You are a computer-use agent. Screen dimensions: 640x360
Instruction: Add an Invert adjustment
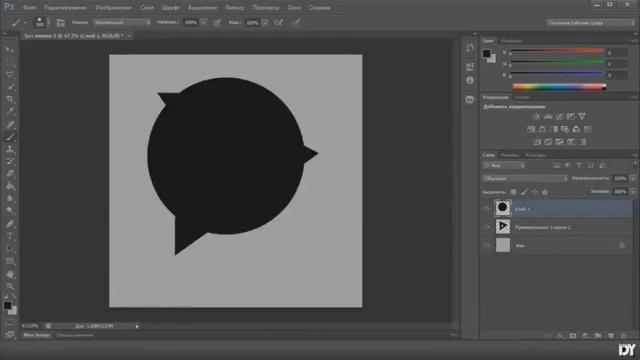point(537,142)
